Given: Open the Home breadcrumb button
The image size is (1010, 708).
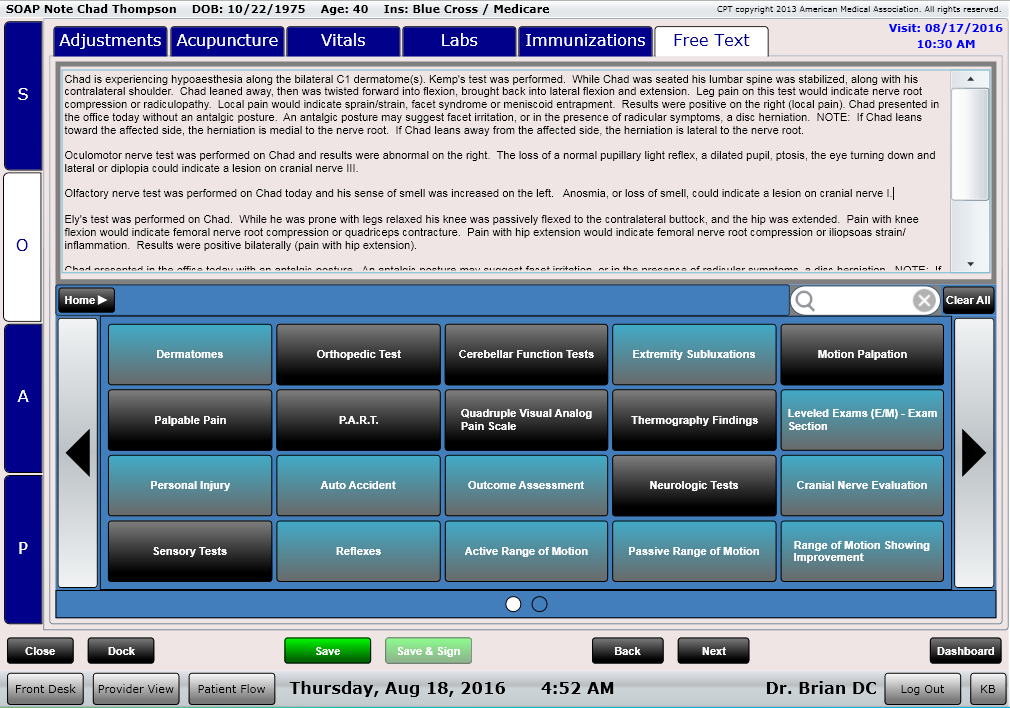Looking at the screenshot, I should [86, 300].
